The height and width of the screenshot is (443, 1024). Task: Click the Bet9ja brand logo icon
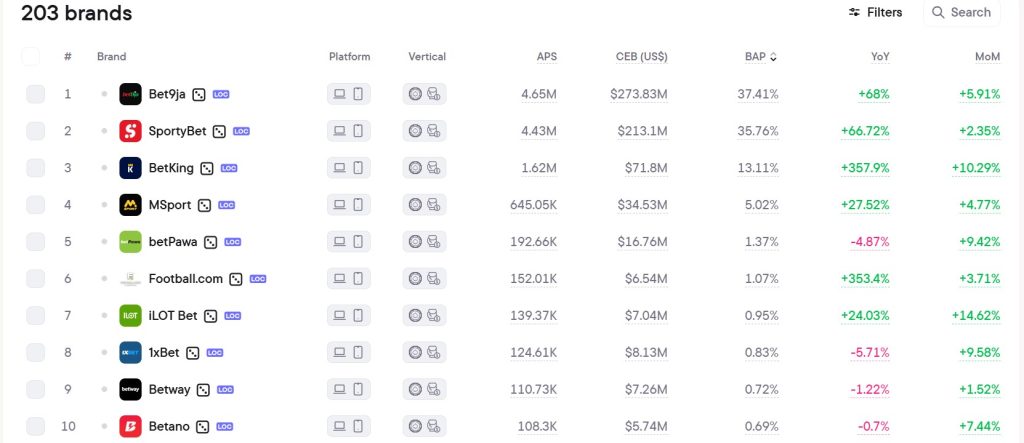pos(131,94)
